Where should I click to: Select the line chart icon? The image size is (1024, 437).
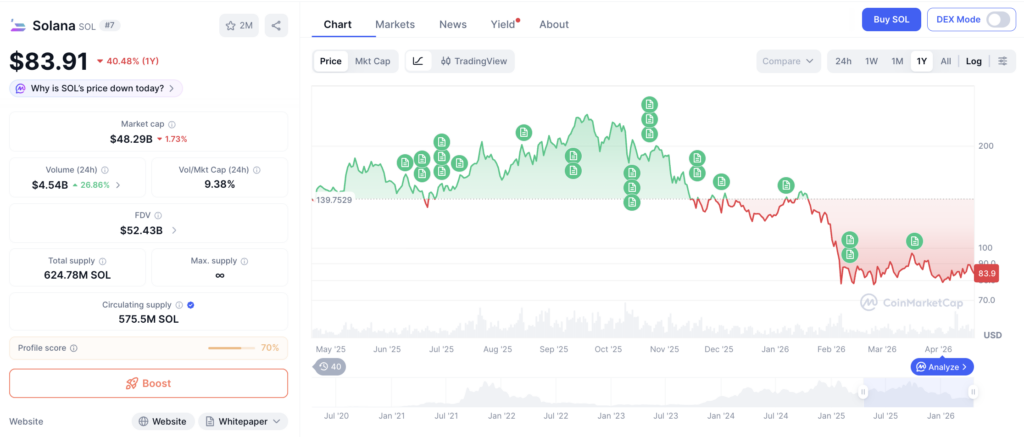[x=419, y=61]
